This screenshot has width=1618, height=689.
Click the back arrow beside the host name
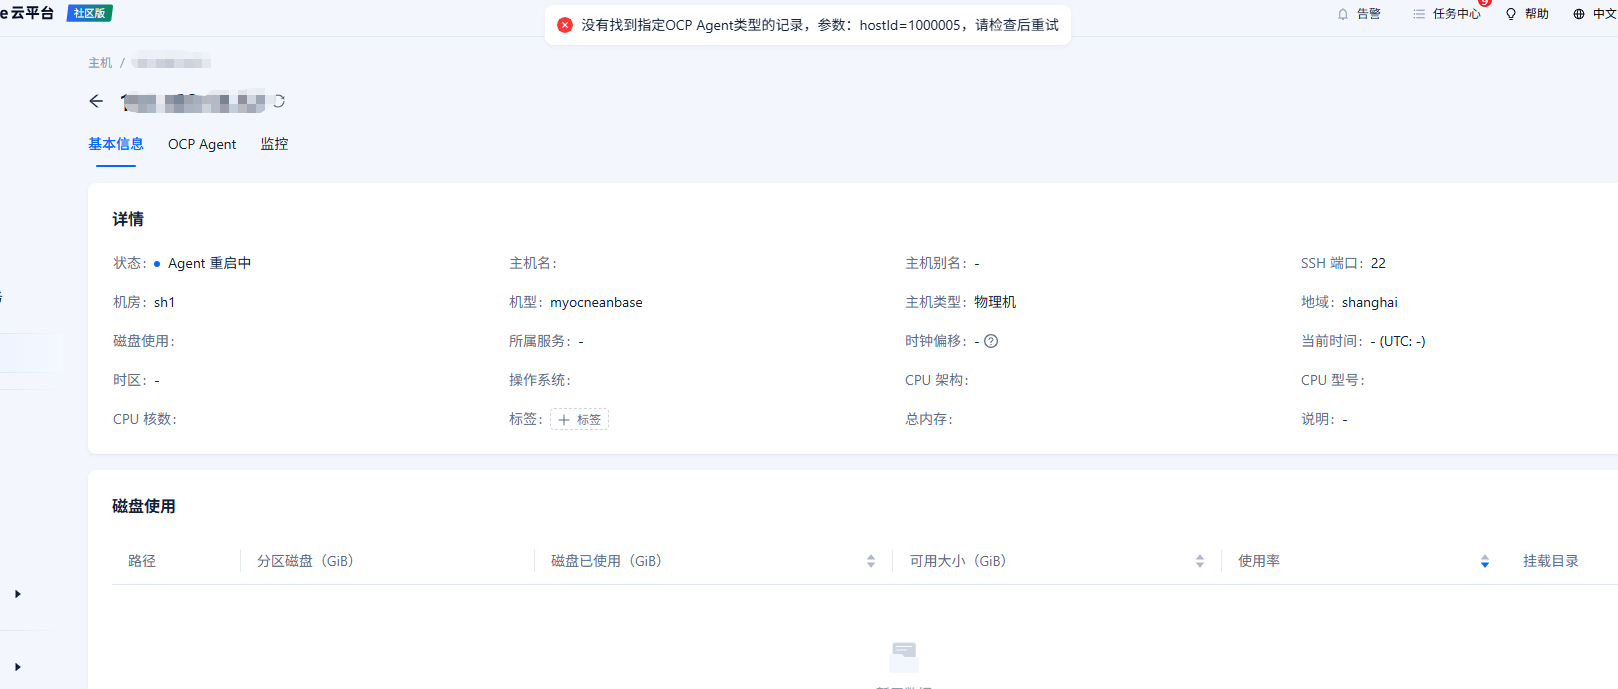96,101
